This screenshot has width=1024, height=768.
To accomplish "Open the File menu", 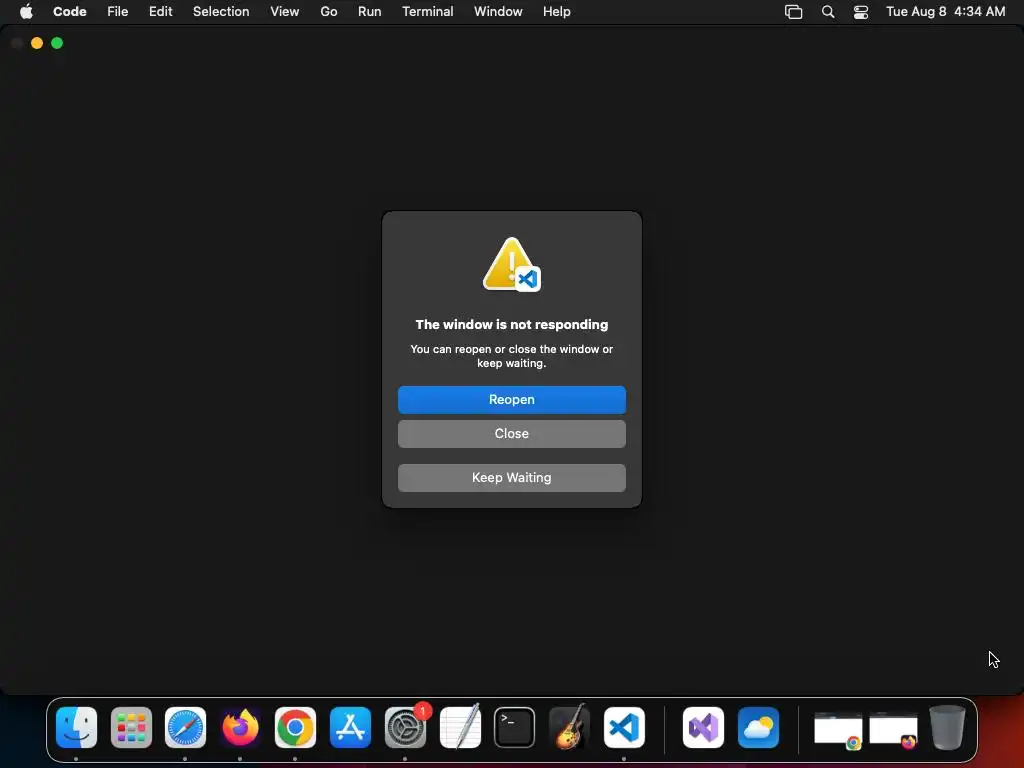I will click(118, 12).
